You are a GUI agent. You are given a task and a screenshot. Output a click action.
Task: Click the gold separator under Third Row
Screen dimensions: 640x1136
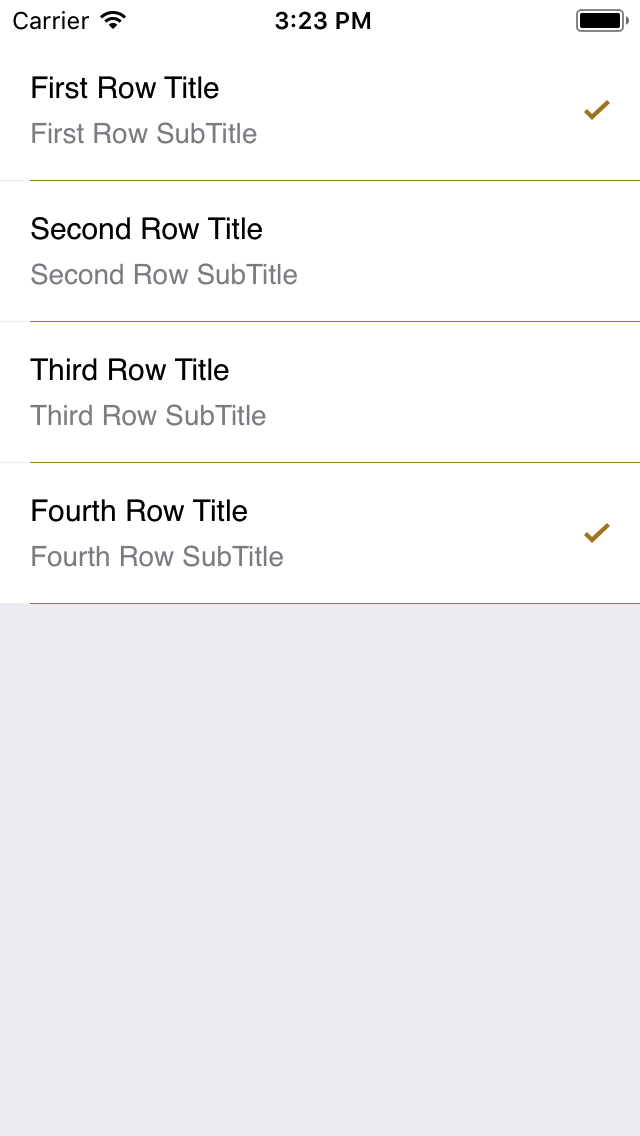point(335,462)
